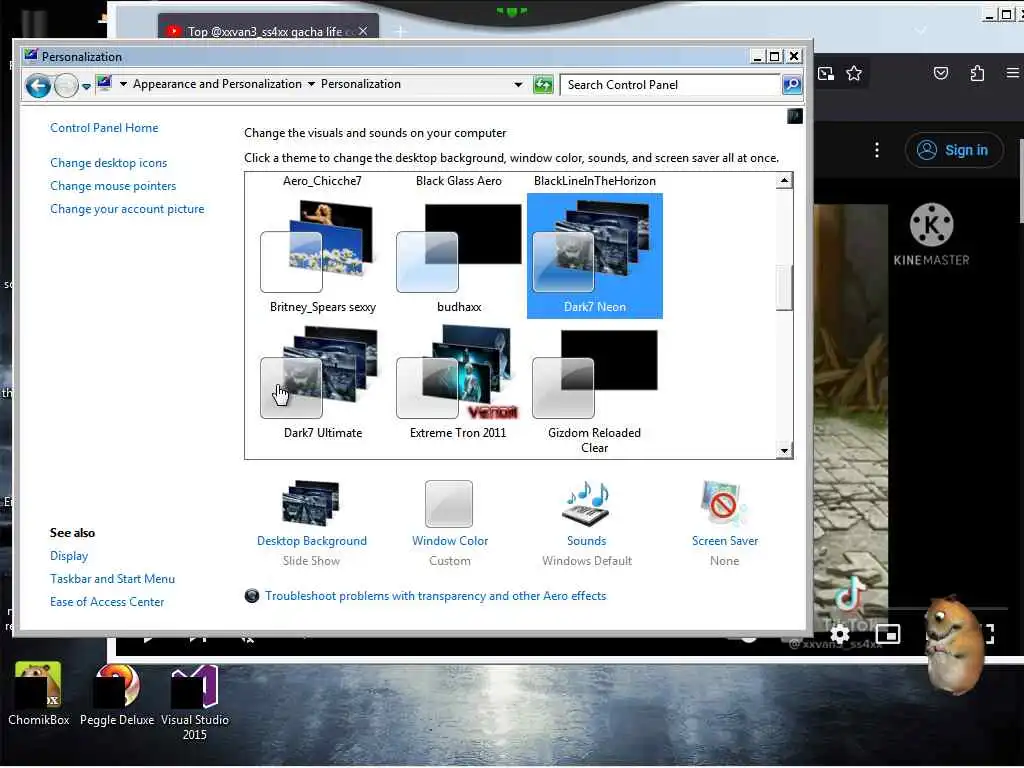Open Change mouse pointers link

(113, 186)
